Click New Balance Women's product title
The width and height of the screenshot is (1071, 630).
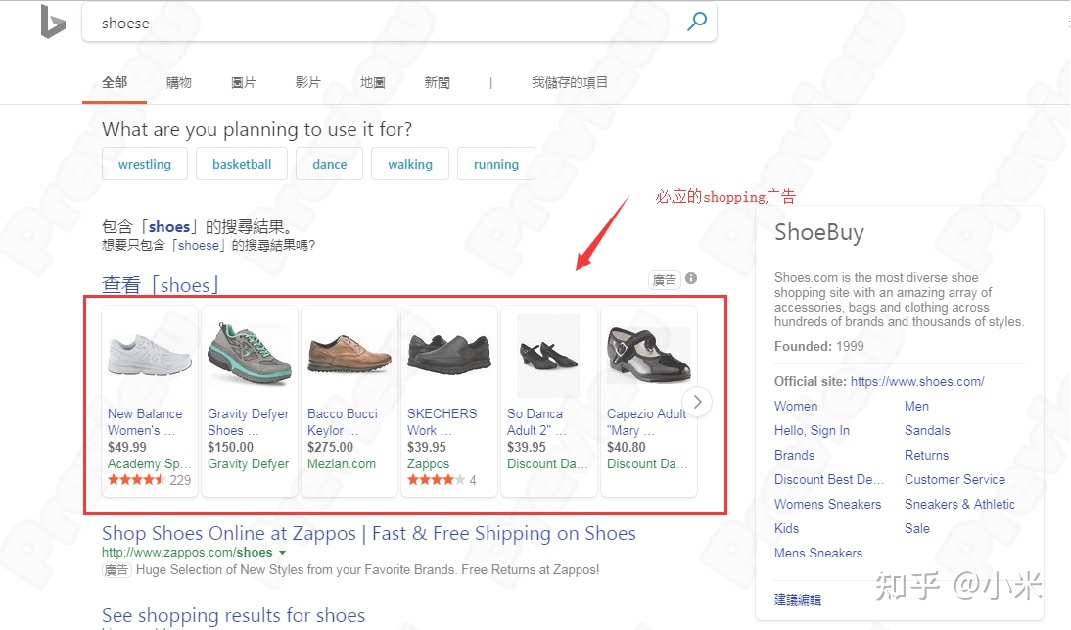point(145,422)
